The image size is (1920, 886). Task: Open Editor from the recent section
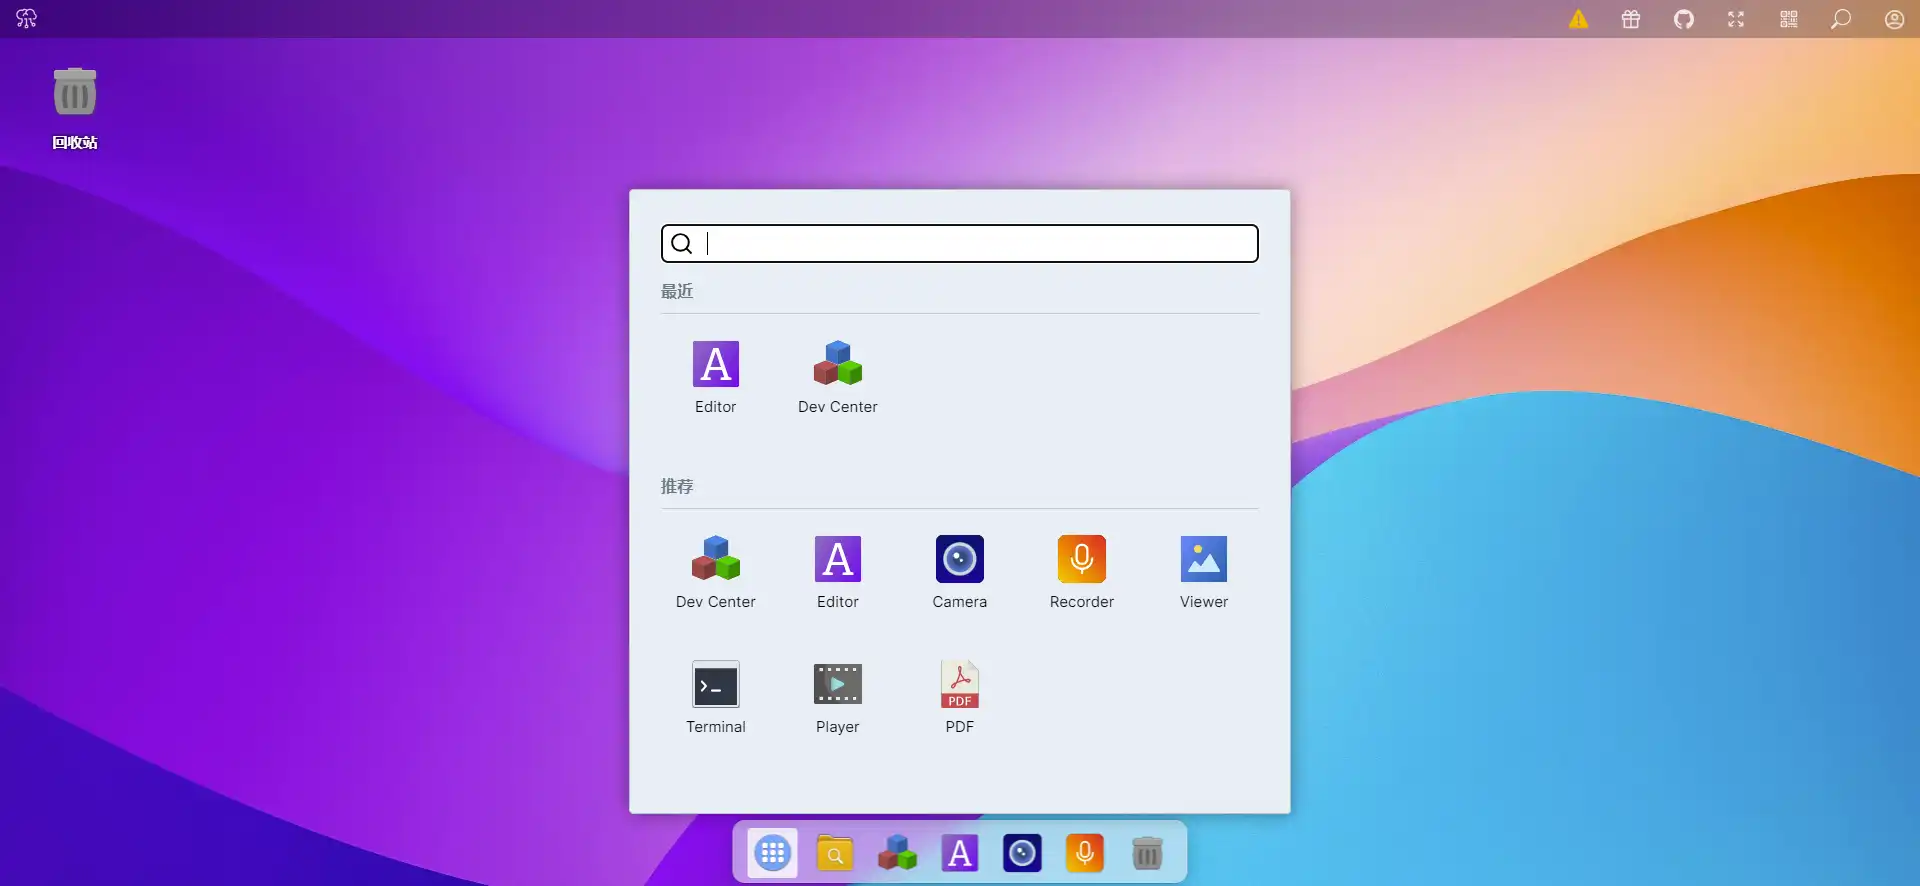tap(715, 365)
